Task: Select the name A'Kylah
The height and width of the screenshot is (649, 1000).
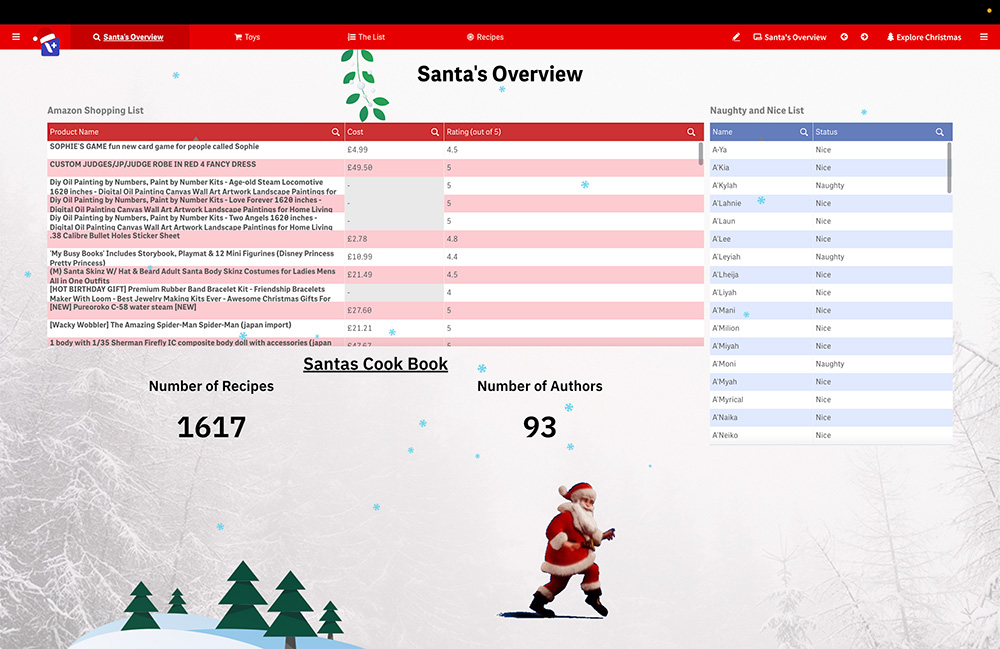Action: tap(761, 186)
